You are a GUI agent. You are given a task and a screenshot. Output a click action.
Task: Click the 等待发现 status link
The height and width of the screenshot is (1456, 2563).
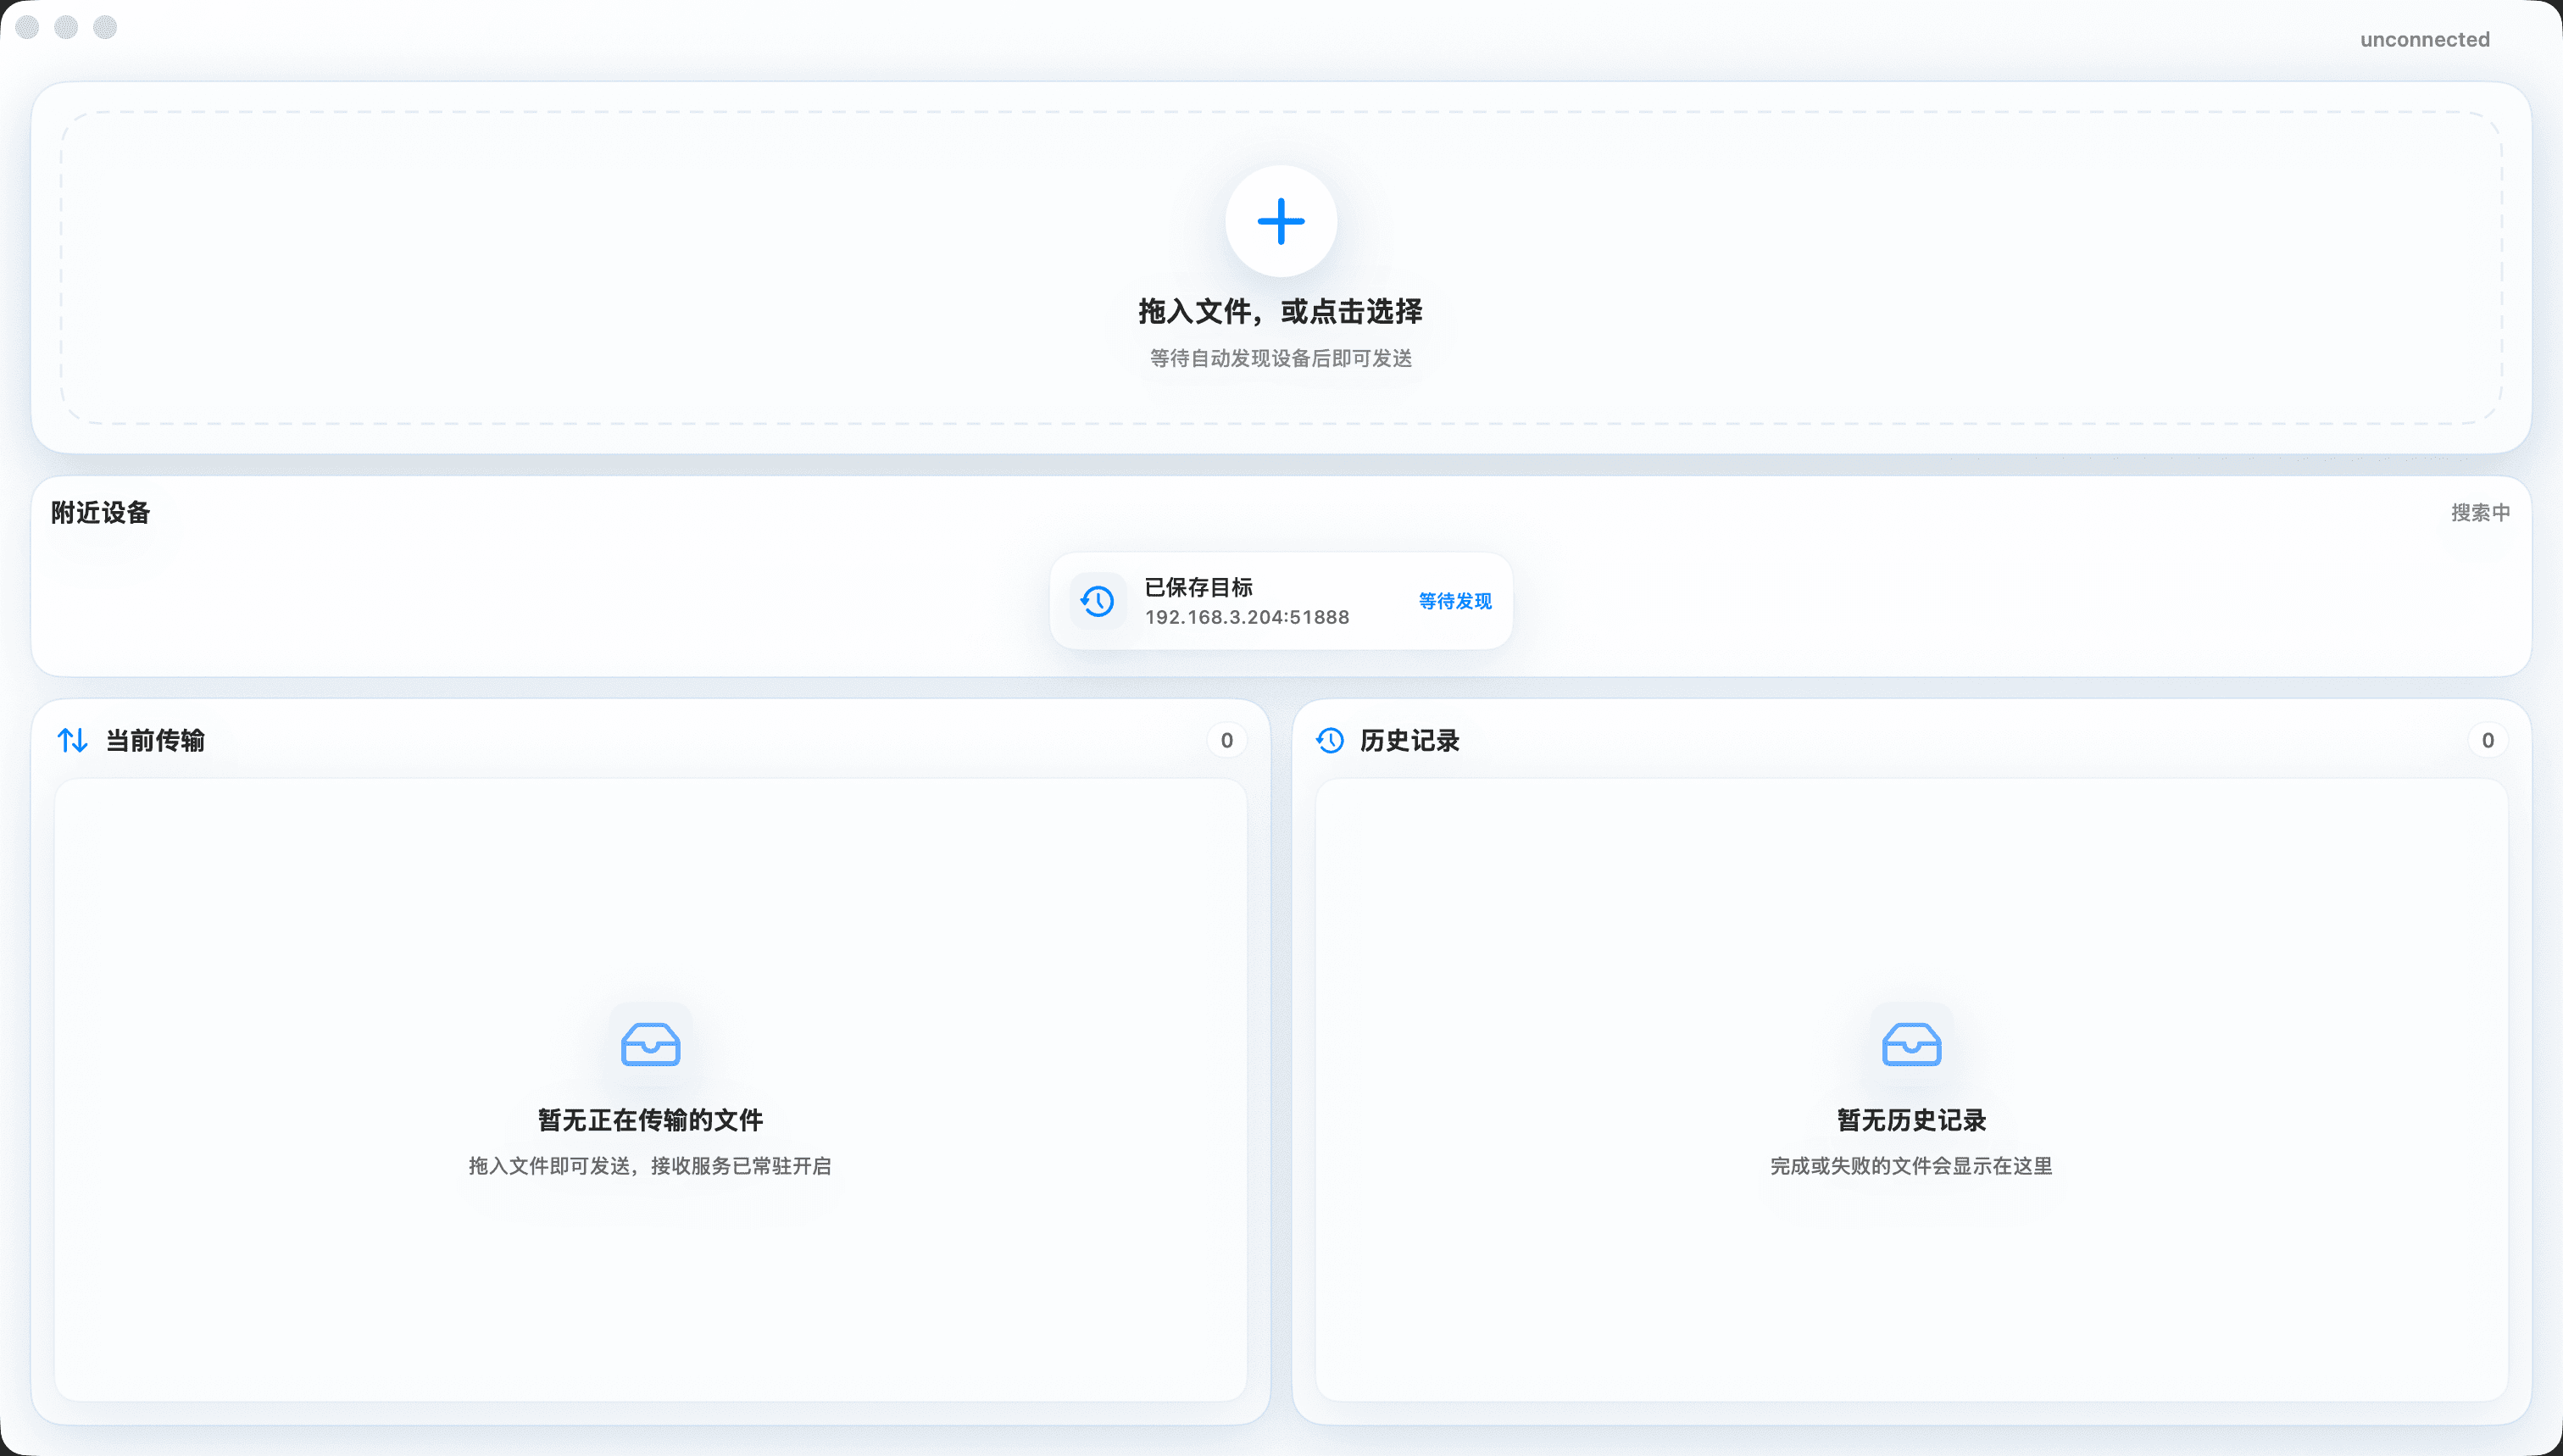click(1455, 601)
